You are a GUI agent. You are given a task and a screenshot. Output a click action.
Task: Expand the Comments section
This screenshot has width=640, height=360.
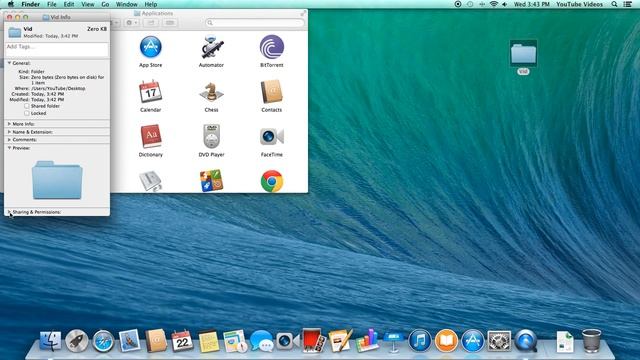tap(9, 140)
